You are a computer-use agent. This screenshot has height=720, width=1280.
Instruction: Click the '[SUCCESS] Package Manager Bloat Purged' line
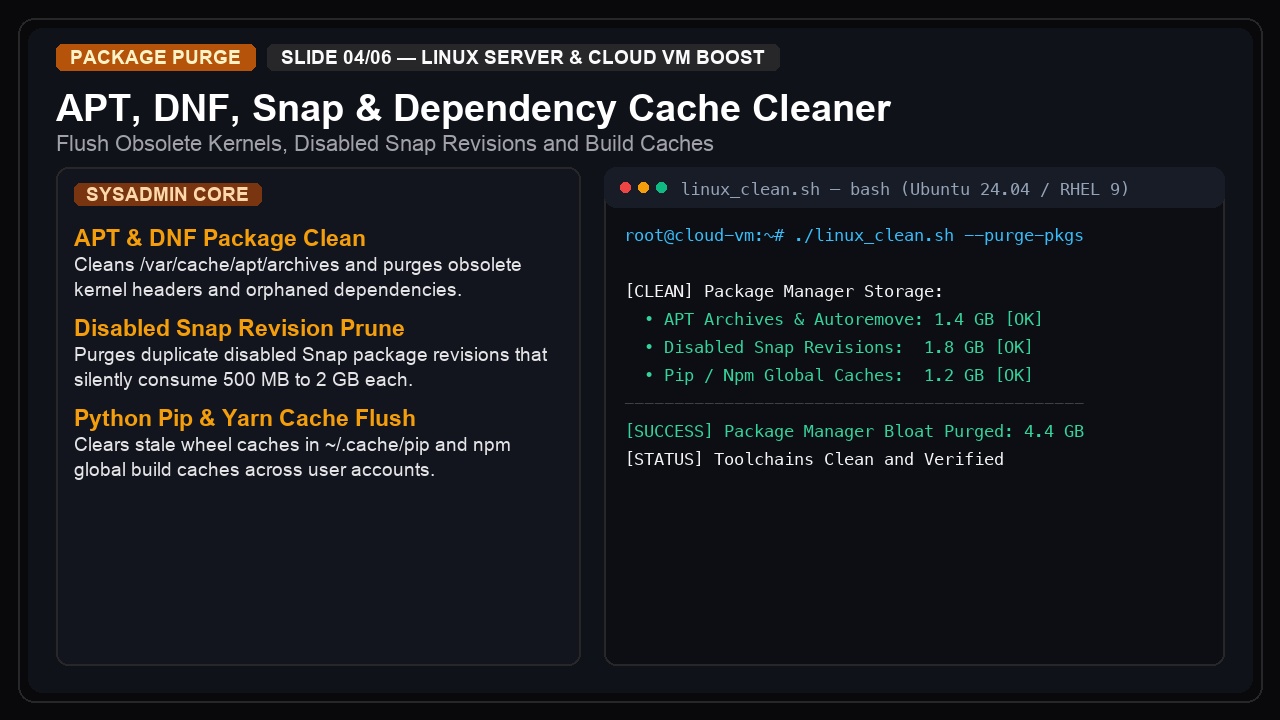[854, 432]
